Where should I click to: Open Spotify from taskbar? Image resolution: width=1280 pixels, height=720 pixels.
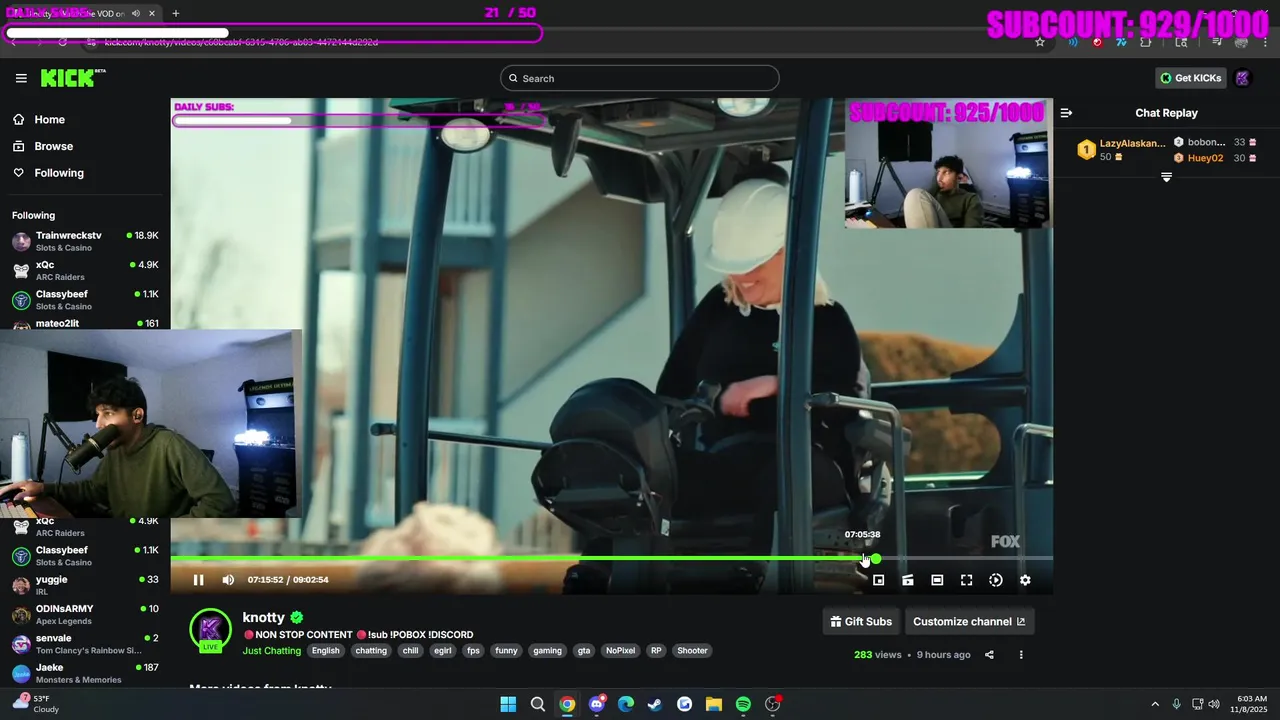[x=743, y=704]
